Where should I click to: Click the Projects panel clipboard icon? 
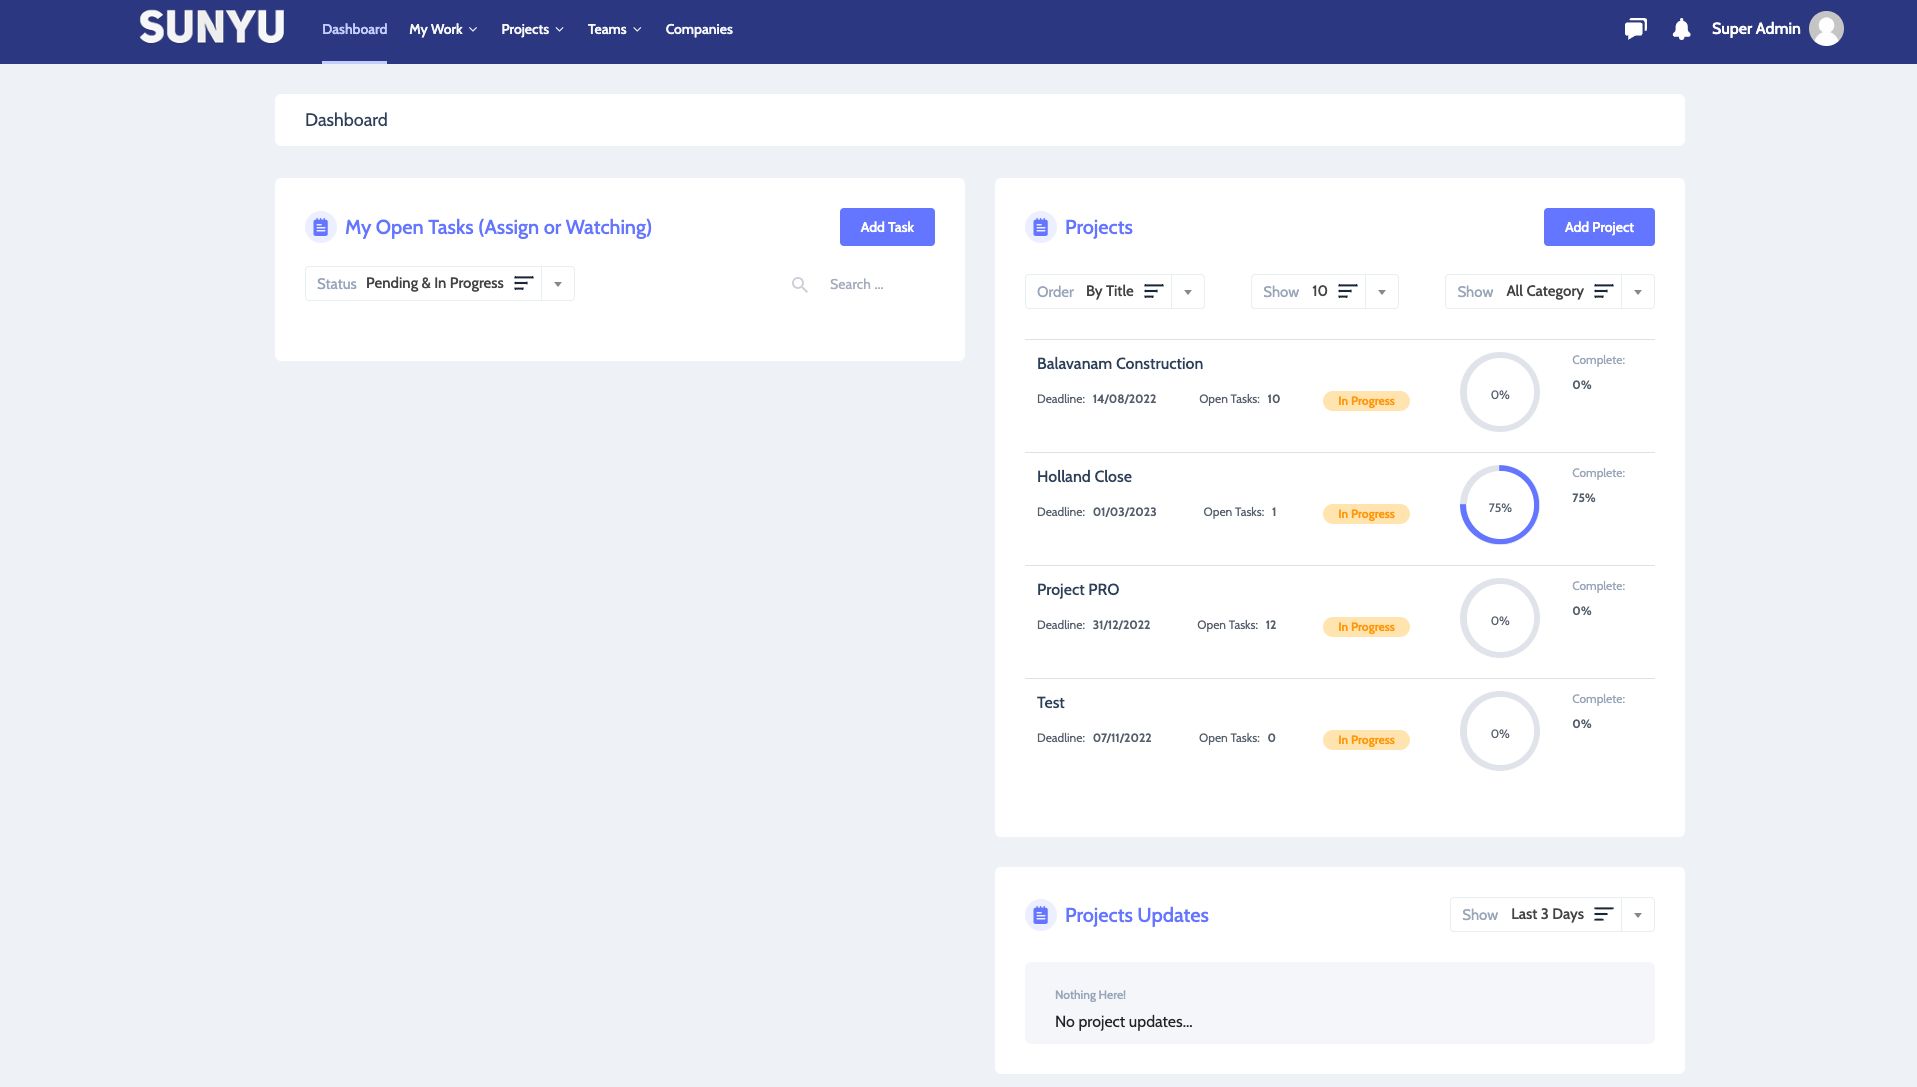tap(1041, 227)
